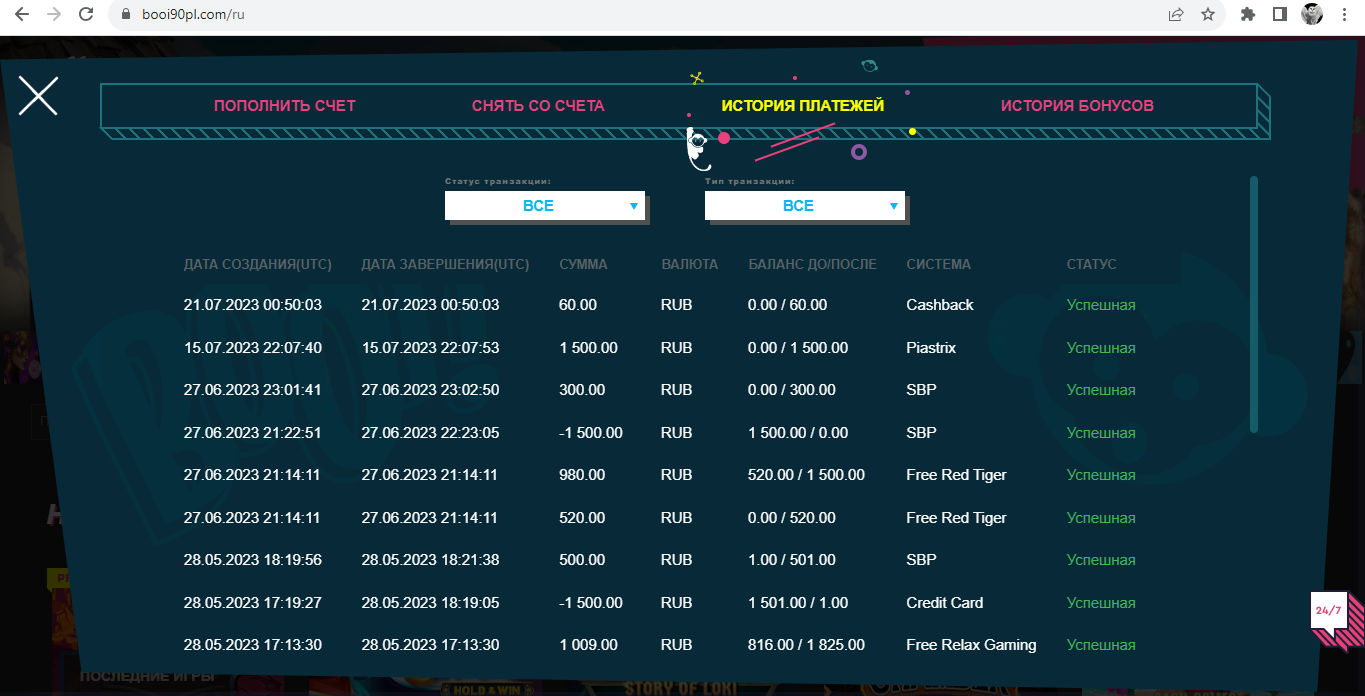Click amount 60.00 cell
Image resolution: width=1365 pixels, height=696 pixels.
pyautogui.click(x=578, y=305)
